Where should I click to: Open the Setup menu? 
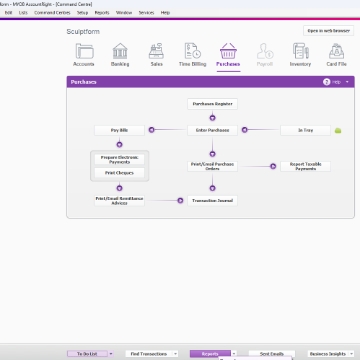click(x=82, y=13)
